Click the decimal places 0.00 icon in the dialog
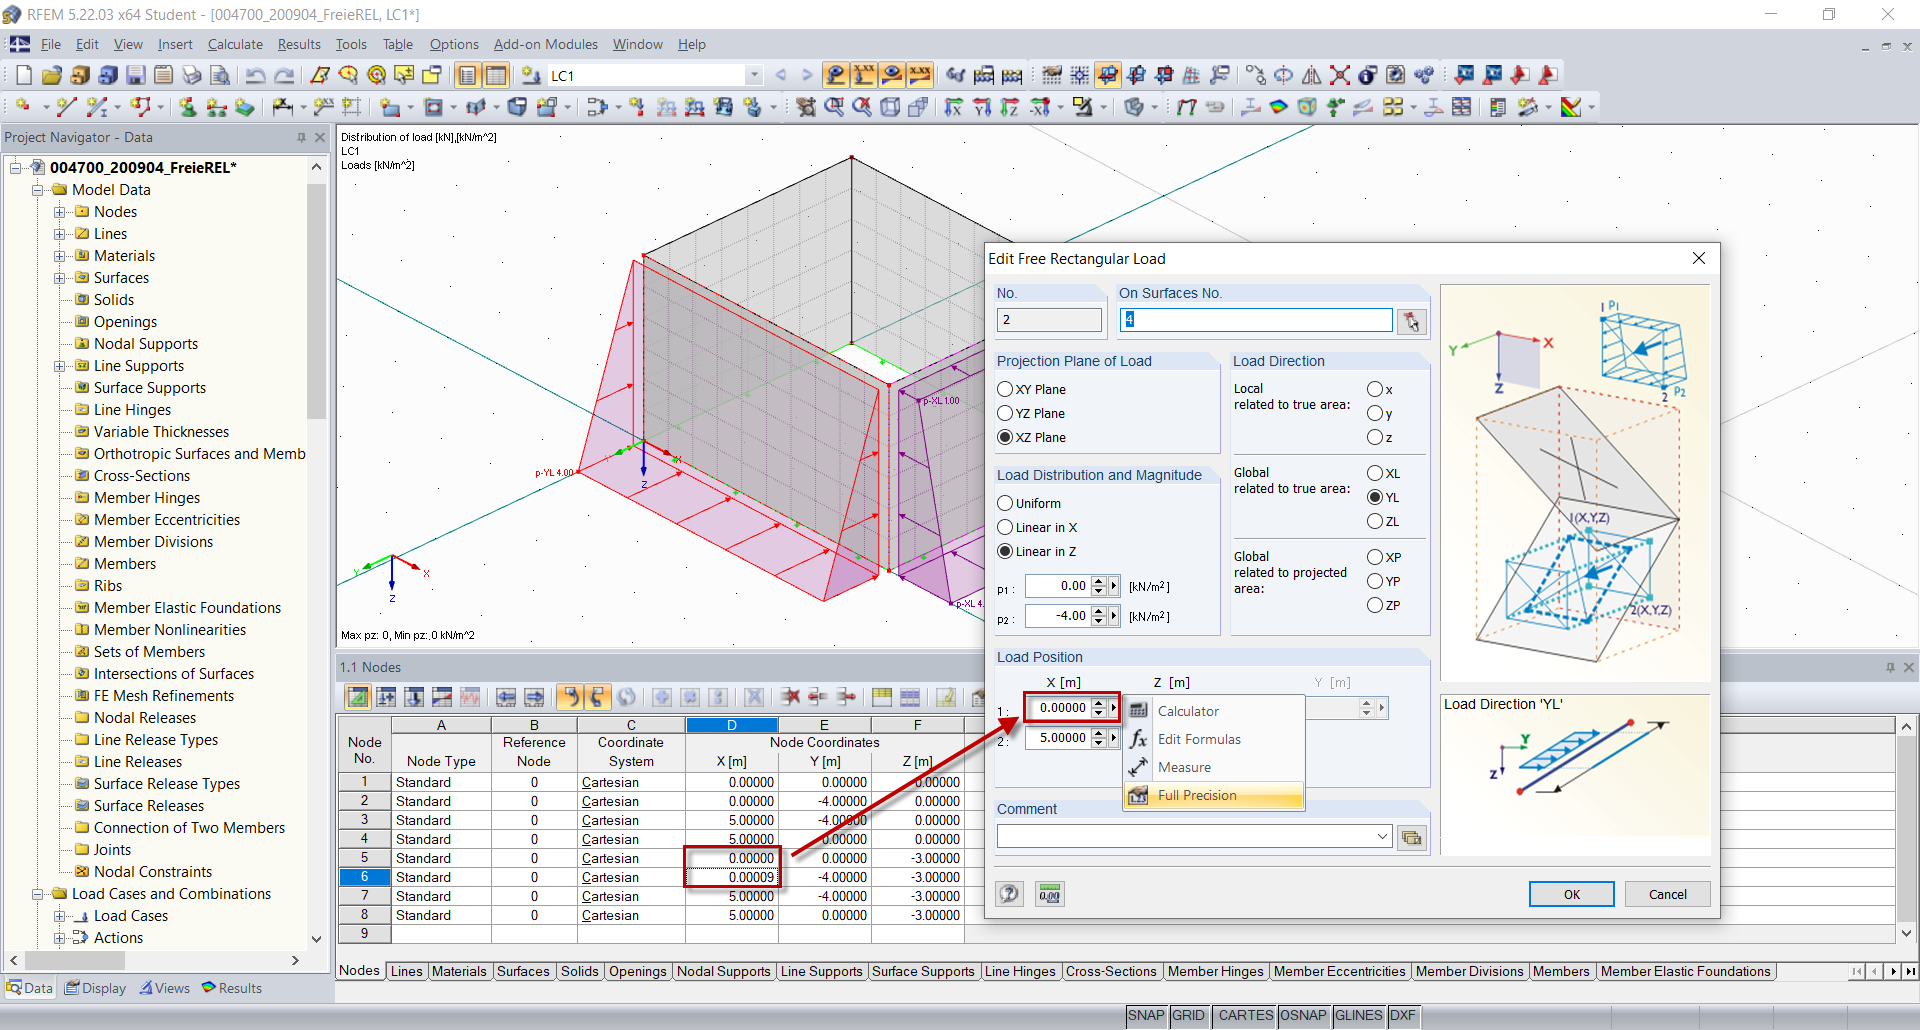The height and width of the screenshot is (1030, 1920). (x=1049, y=894)
